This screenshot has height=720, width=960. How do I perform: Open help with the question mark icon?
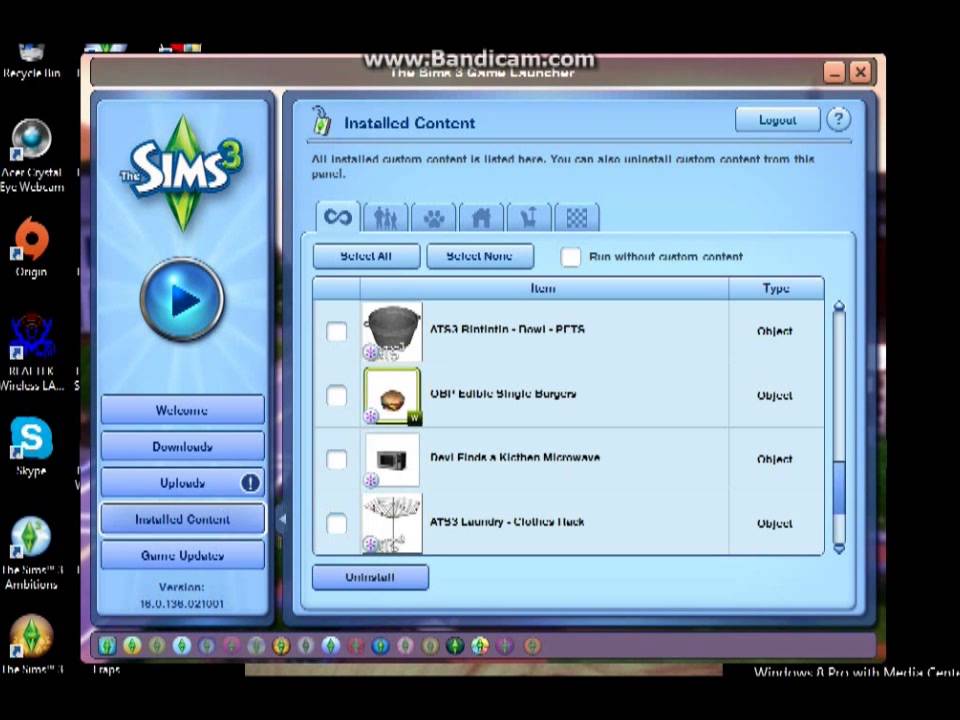point(838,119)
